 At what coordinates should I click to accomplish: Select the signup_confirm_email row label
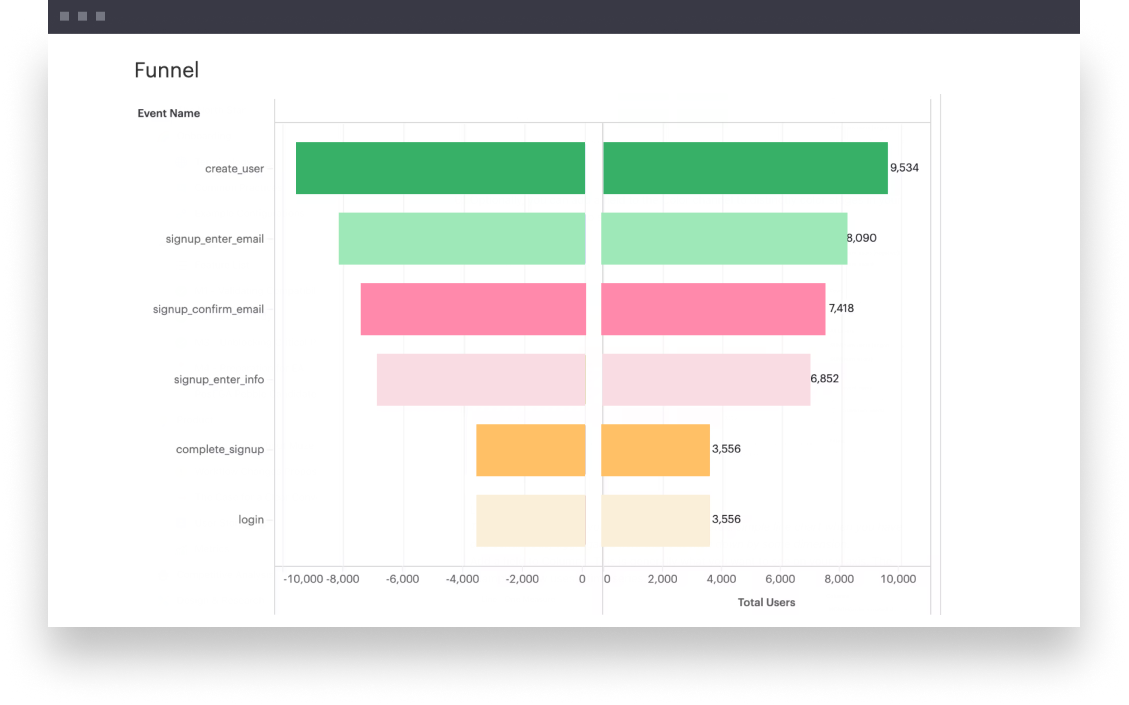coord(208,310)
